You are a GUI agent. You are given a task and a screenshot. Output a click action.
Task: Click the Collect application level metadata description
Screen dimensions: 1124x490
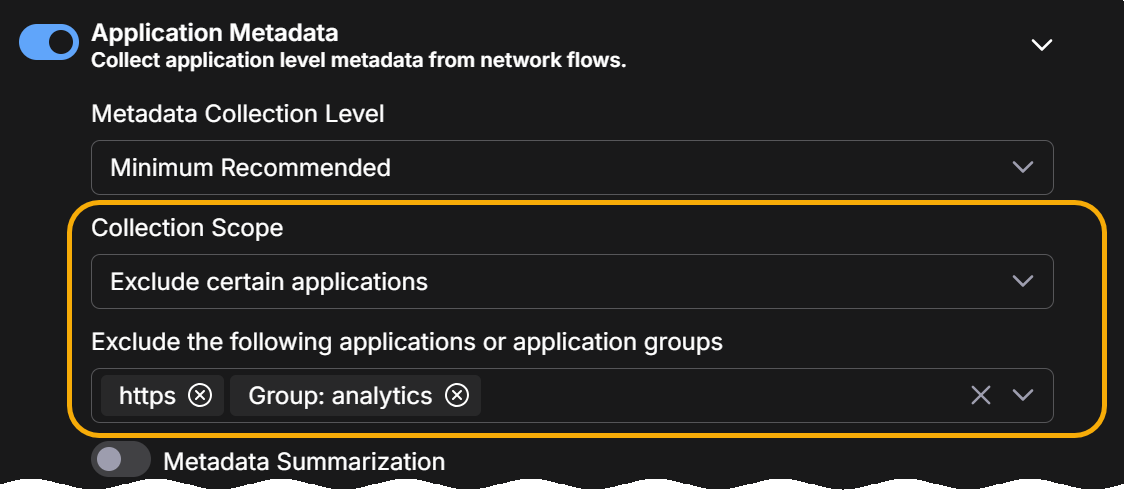pyautogui.click(x=358, y=61)
